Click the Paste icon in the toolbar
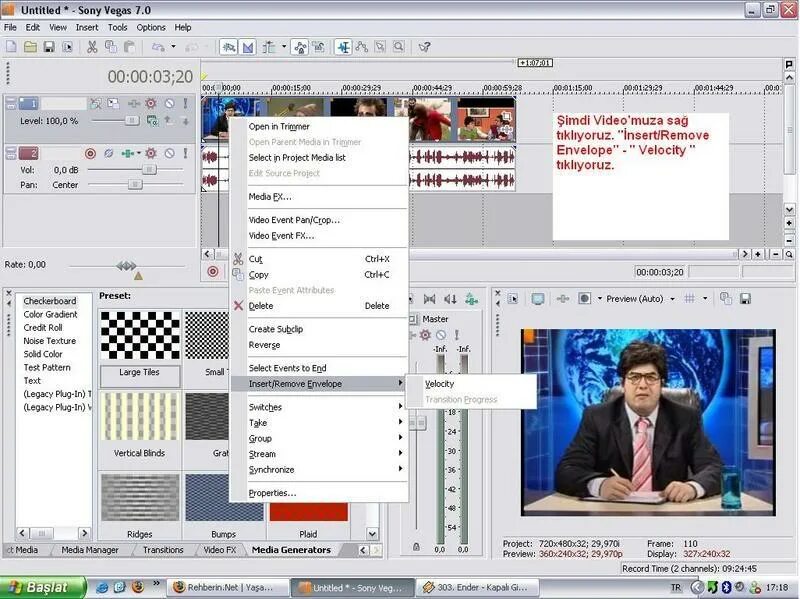This screenshot has height=599, width=800. point(130,47)
